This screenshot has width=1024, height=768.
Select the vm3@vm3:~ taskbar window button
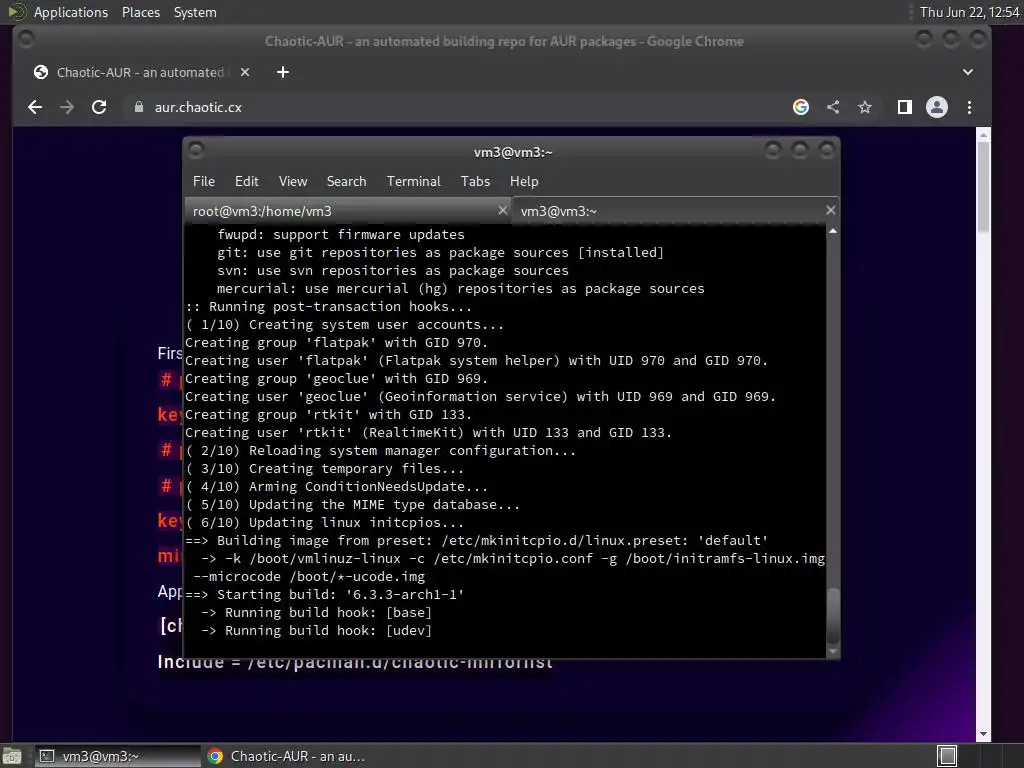coord(118,756)
